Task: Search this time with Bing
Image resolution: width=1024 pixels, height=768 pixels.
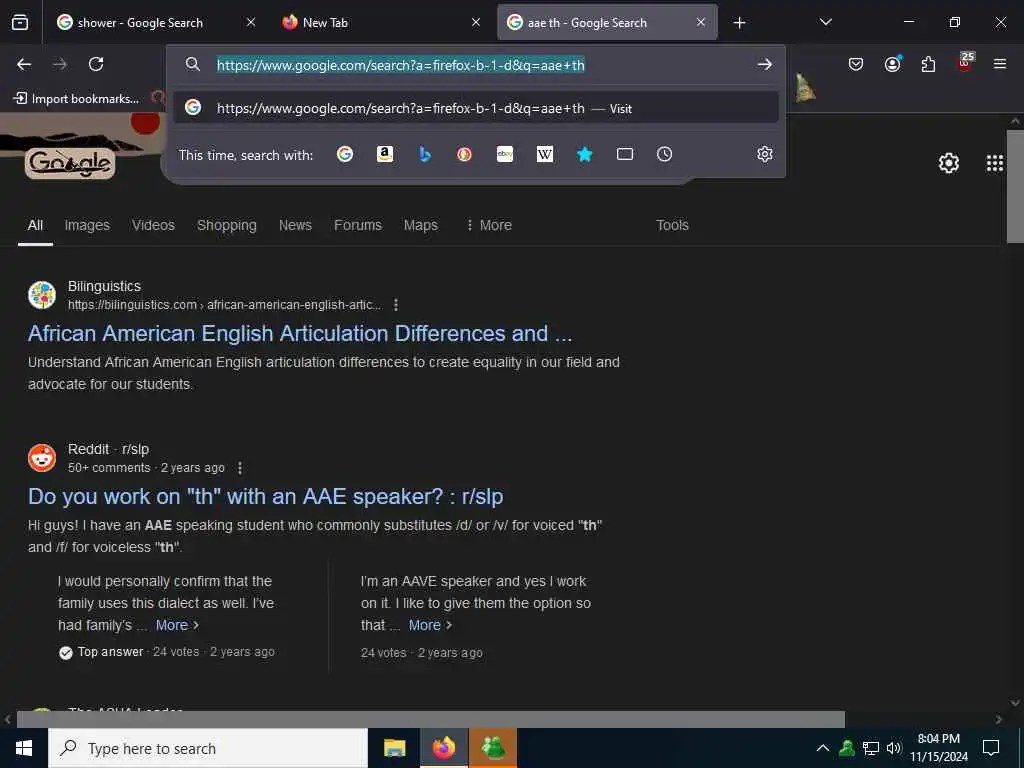Action: [424, 154]
